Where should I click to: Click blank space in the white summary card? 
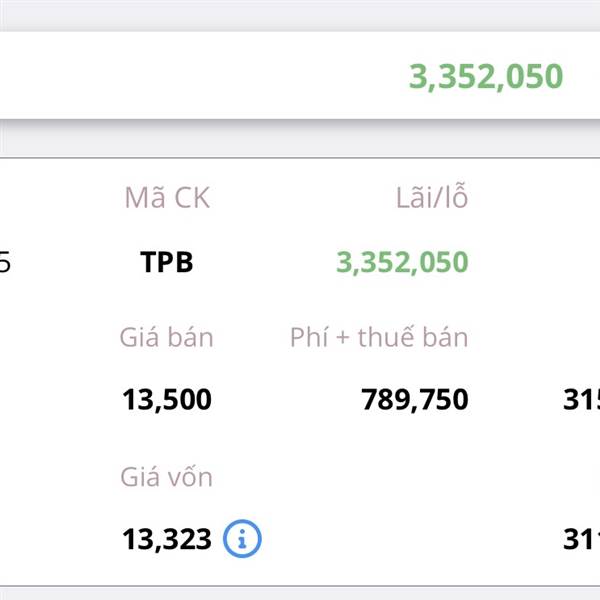[191, 75]
